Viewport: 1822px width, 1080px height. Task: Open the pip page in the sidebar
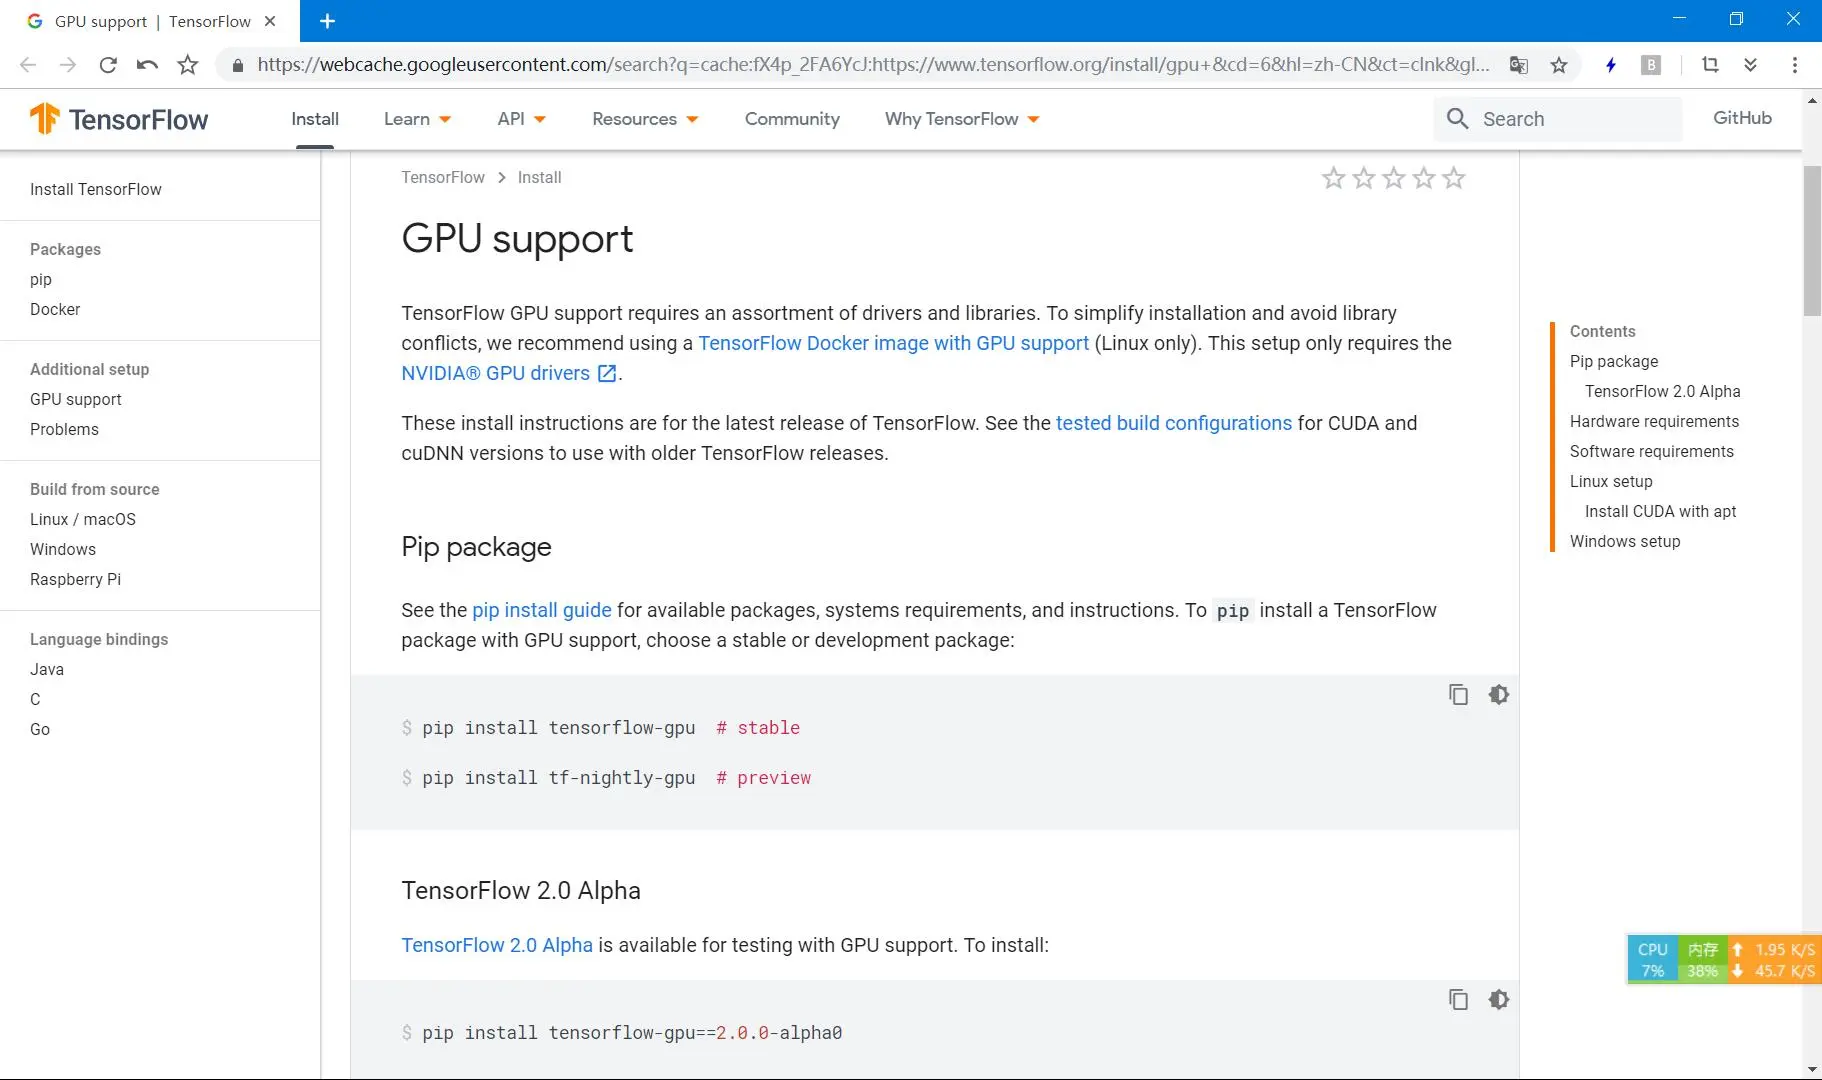click(41, 280)
